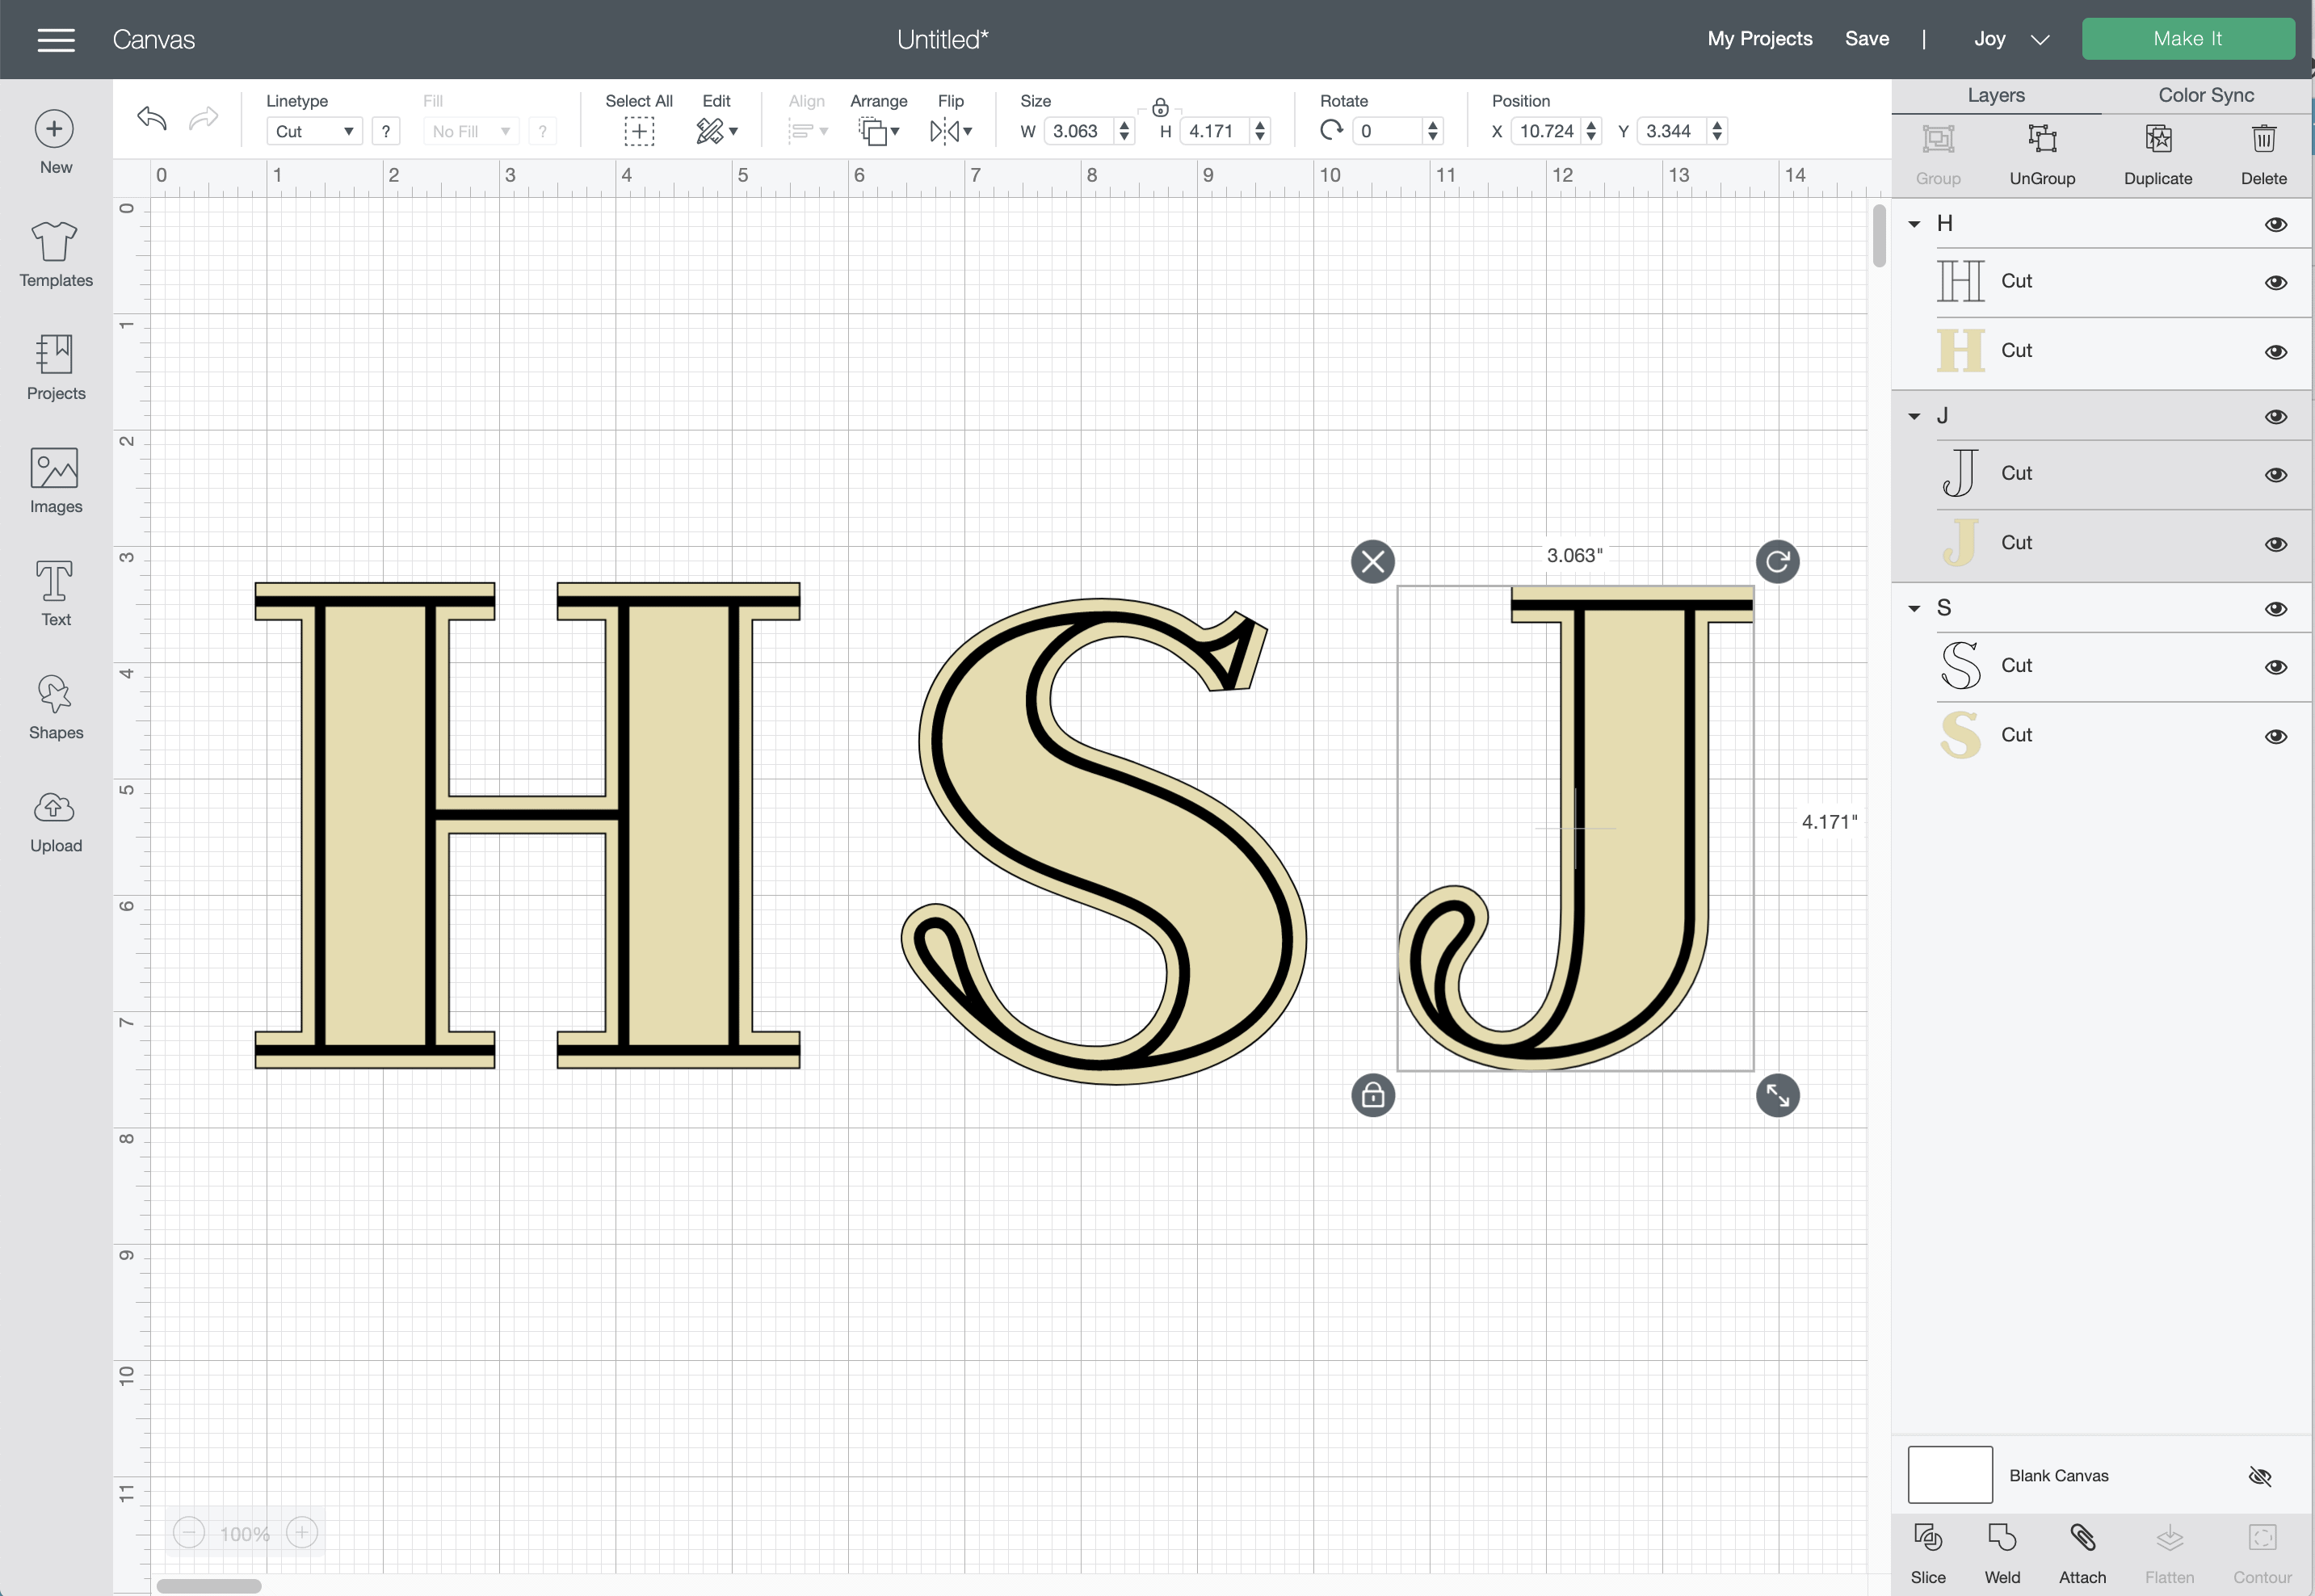The width and height of the screenshot is (2315, 1596).
Task: Hide the H group layer
Action: point(2275,224)
